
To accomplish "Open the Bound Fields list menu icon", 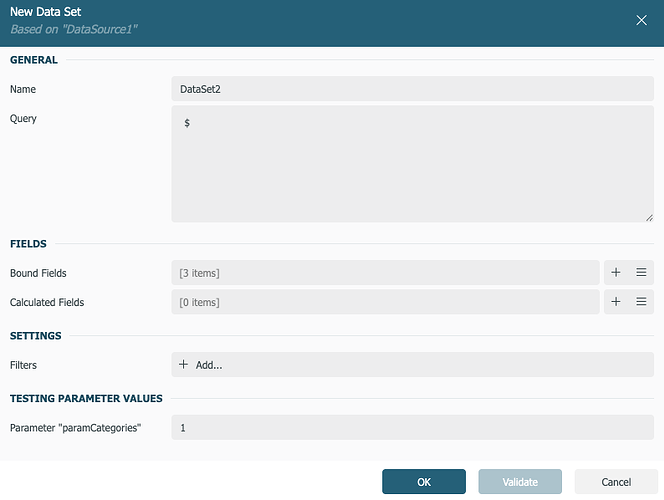I will 641,273.
